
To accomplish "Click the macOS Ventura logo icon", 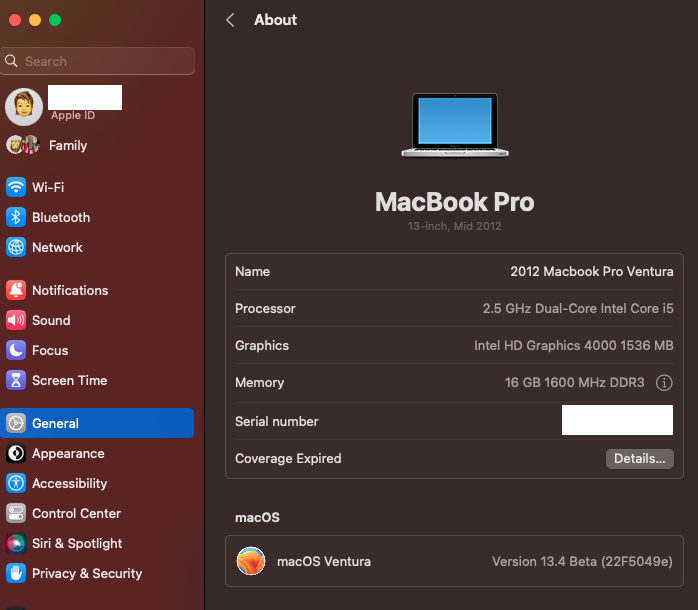I will click(251, 561).
